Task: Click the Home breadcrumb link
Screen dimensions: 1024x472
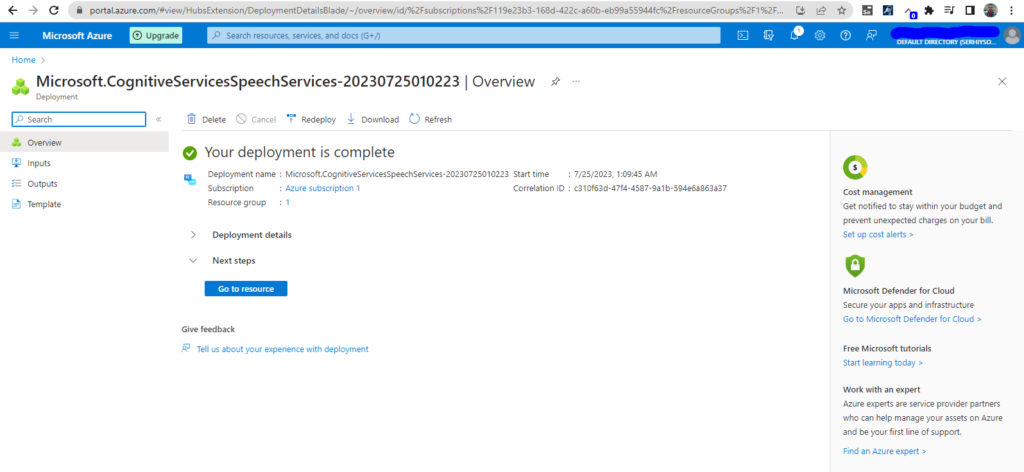Action: point(24,60)
